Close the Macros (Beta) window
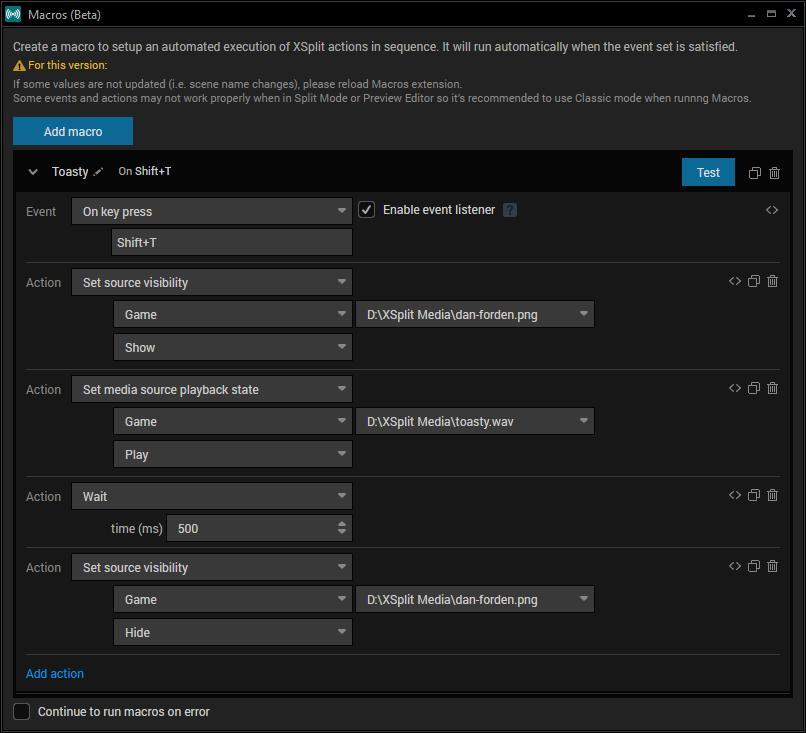The height and width of the screenshot is (733, 806). point(792,14)
